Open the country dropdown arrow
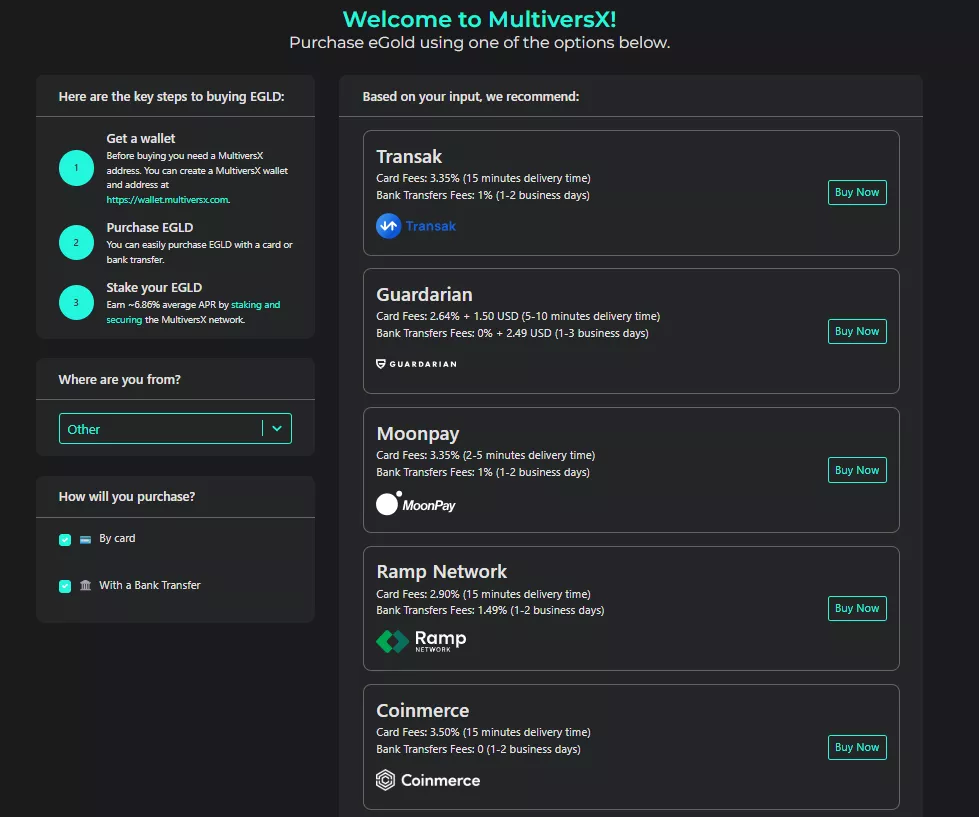Image resolution: width=979 pixels, height=817 pixels. 277,428
